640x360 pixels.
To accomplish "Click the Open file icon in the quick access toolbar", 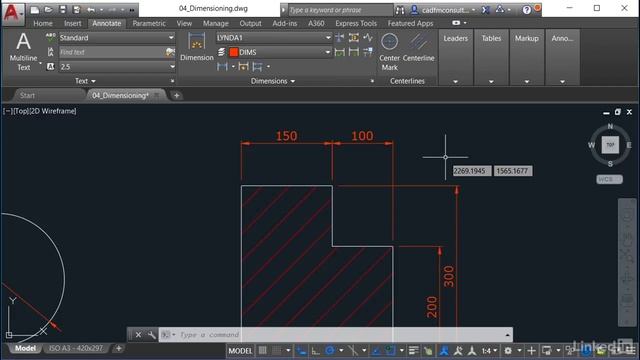I will pyautogui.click(x=49, y=9).
